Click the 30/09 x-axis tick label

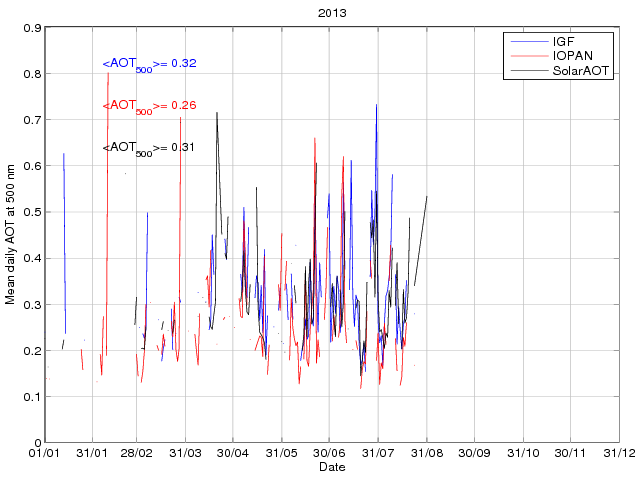click(473, 454)
